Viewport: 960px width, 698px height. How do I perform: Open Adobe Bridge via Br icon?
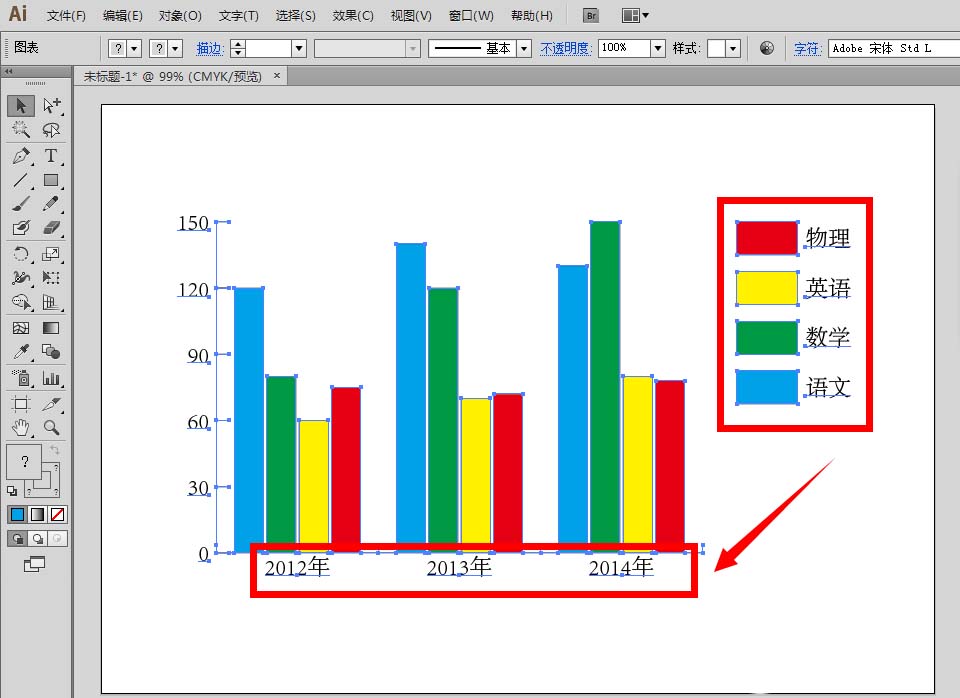pos(591,16)
